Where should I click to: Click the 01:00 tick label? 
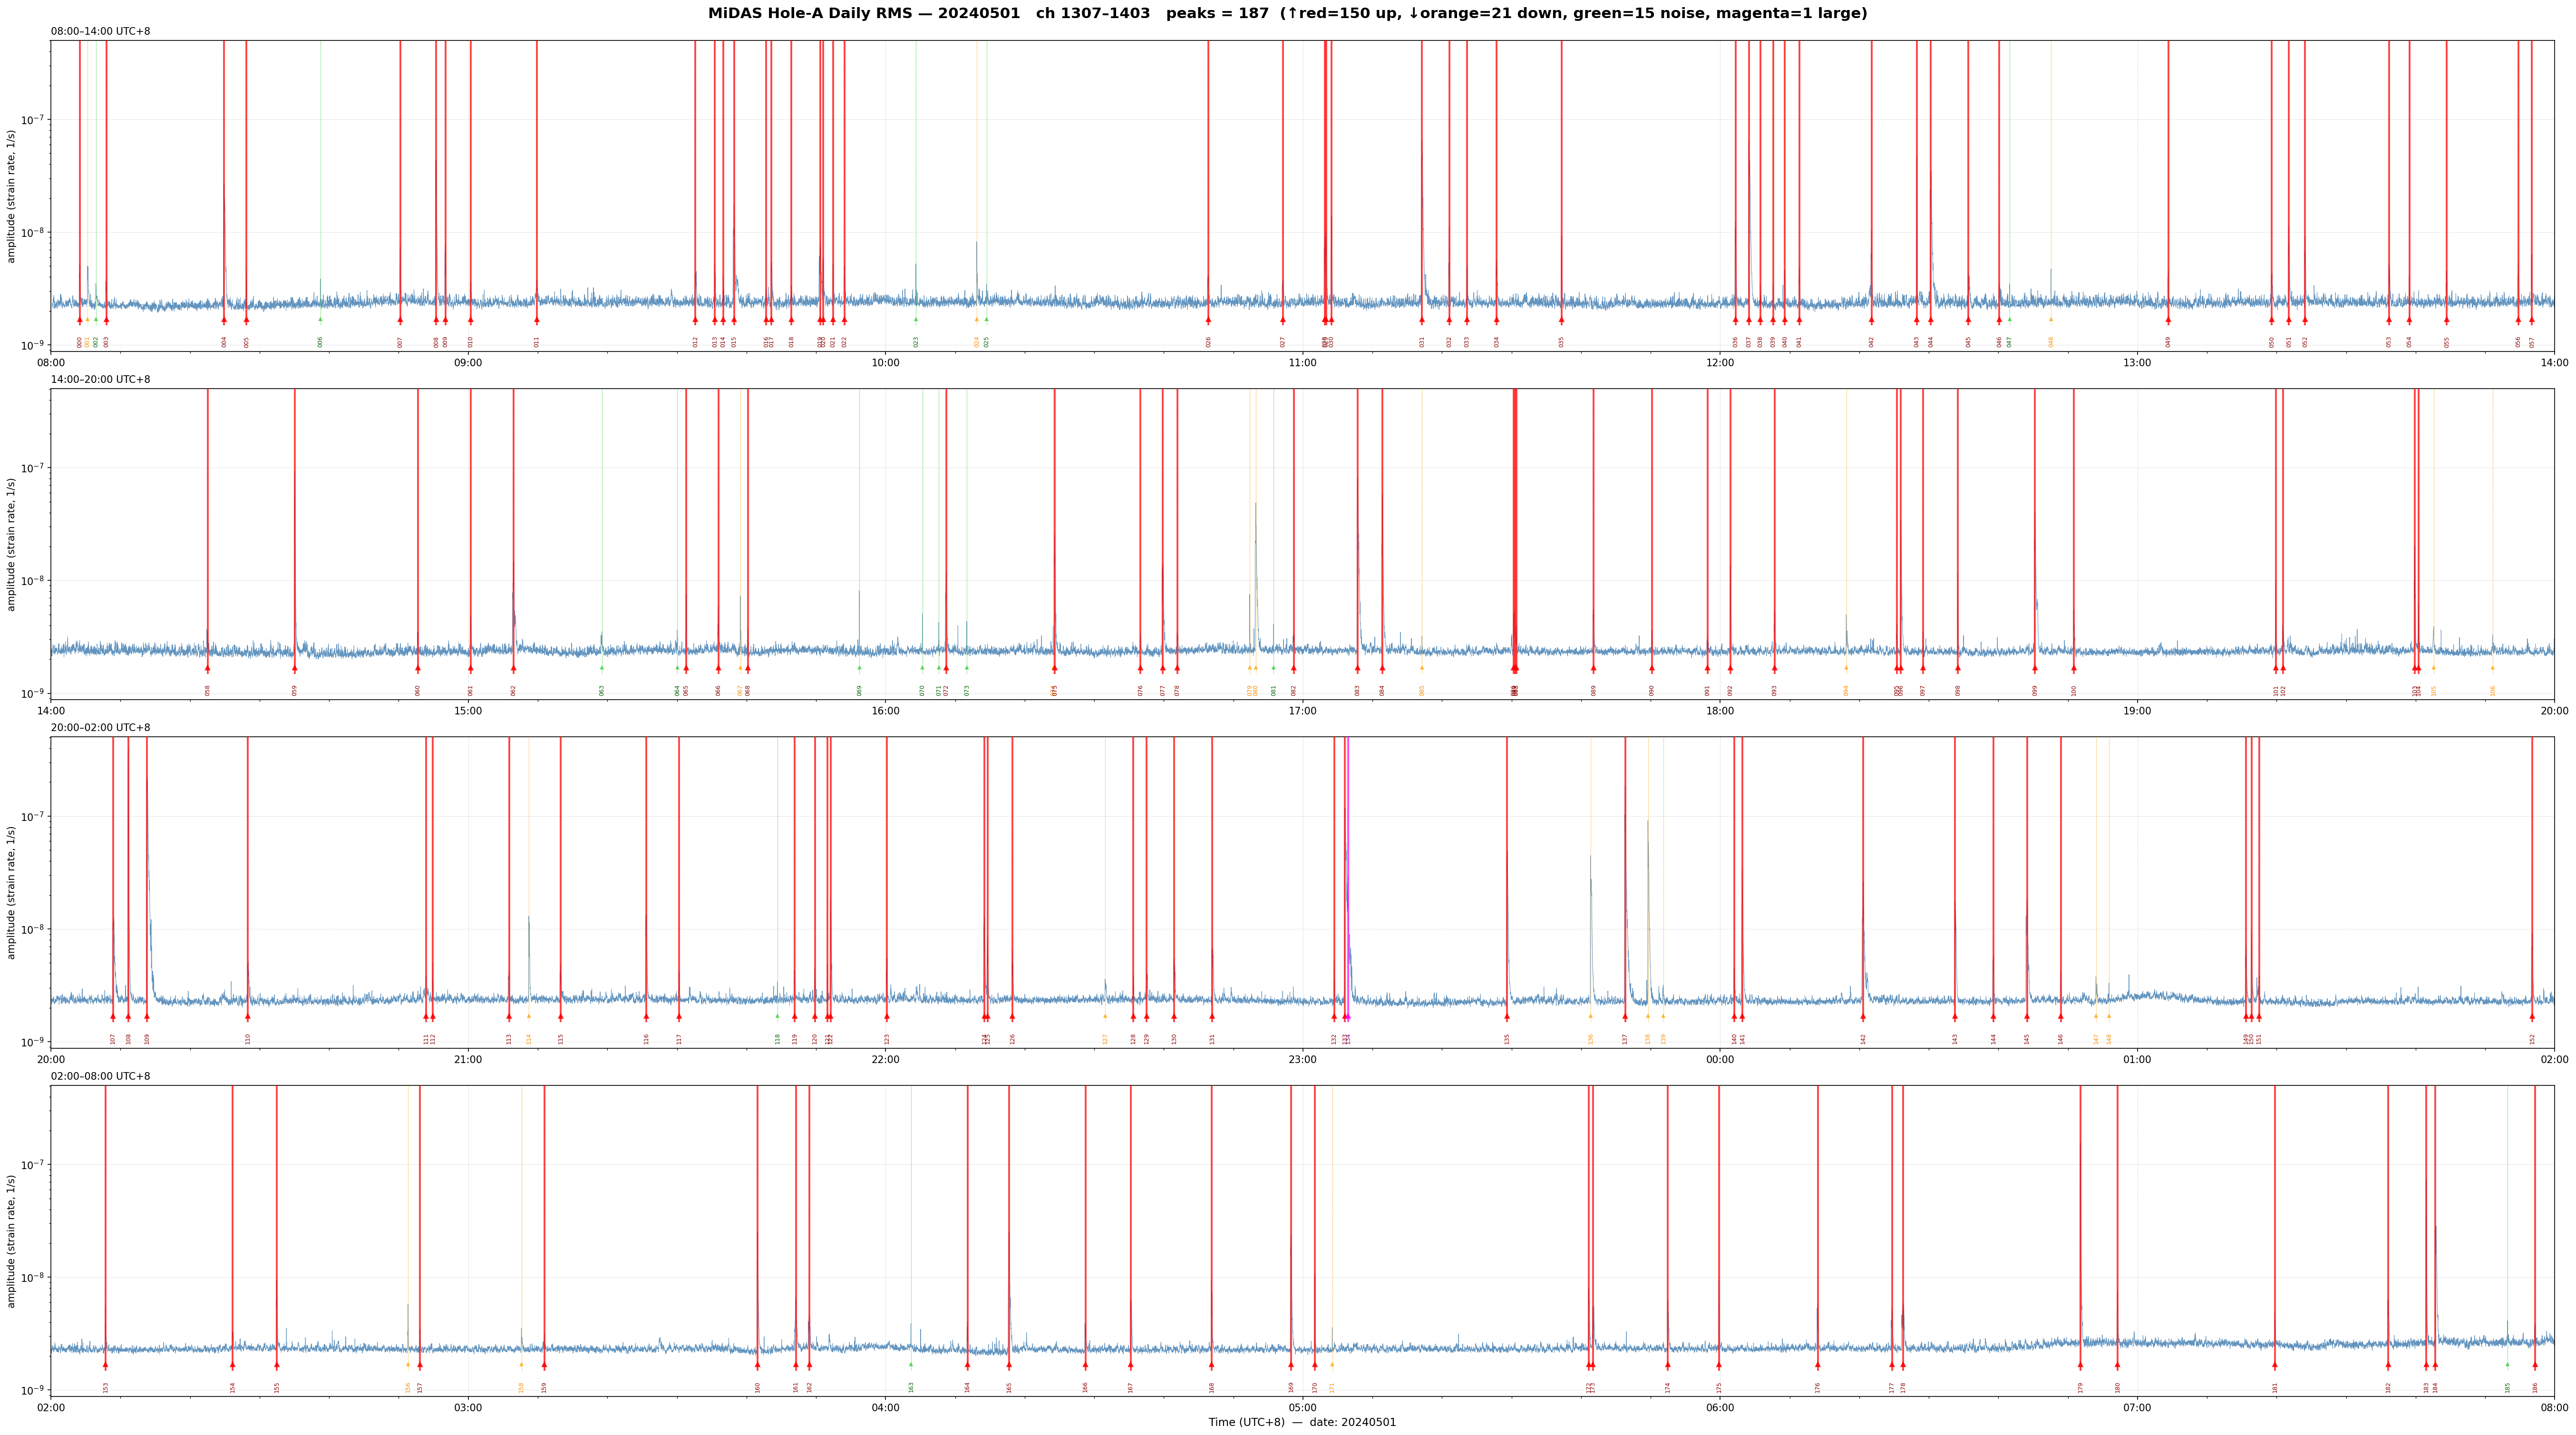[x=2137, y=1059]
